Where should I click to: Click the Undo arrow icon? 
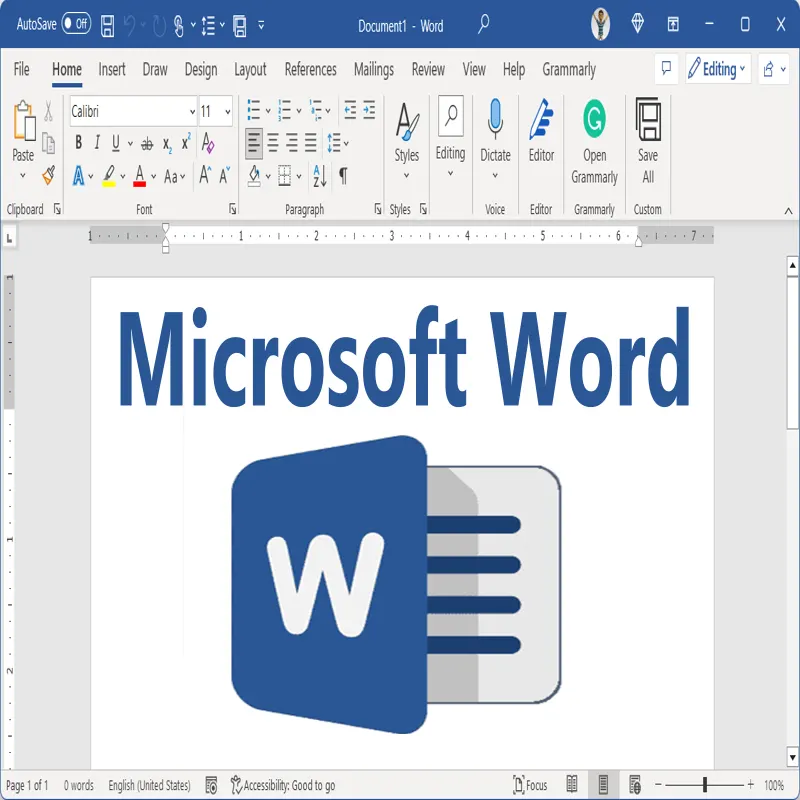(x=130, y=25)
